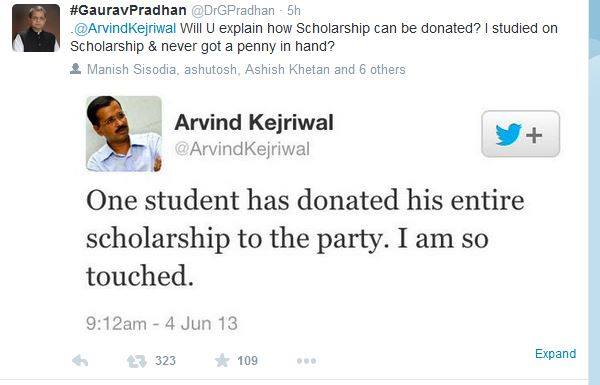The height and width of the screenshot is (385, 600).
Task: Click the 5h tweet timestamp
Action: point(293,10)
